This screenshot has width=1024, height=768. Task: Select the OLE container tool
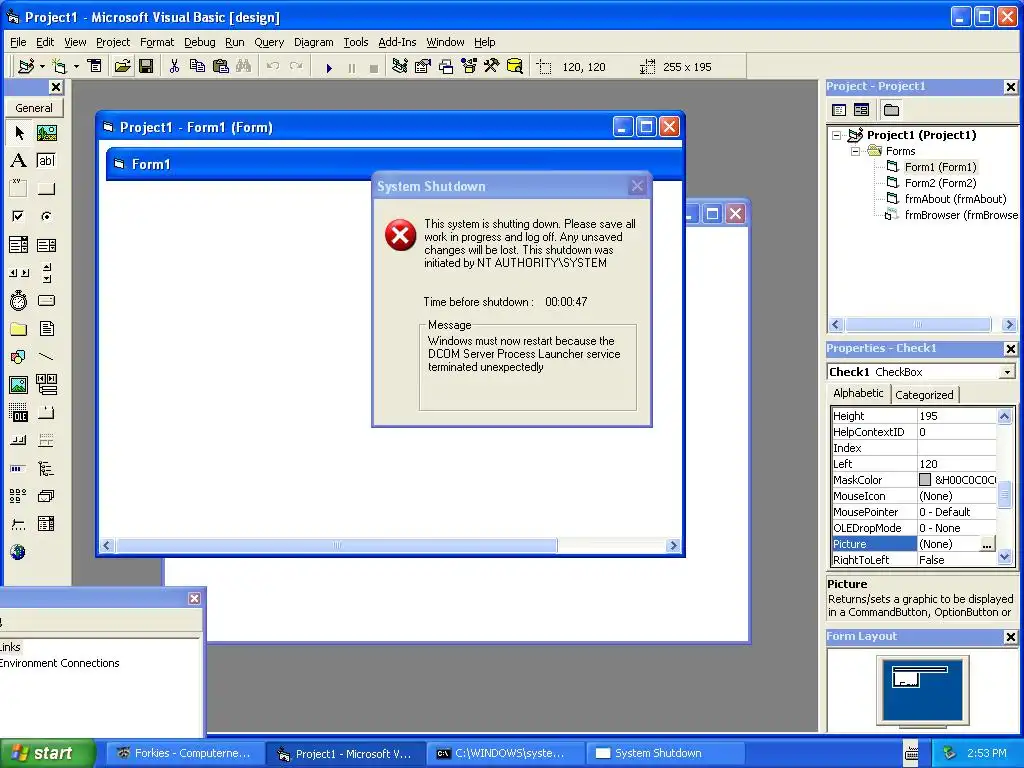click(x=19, y=413)
